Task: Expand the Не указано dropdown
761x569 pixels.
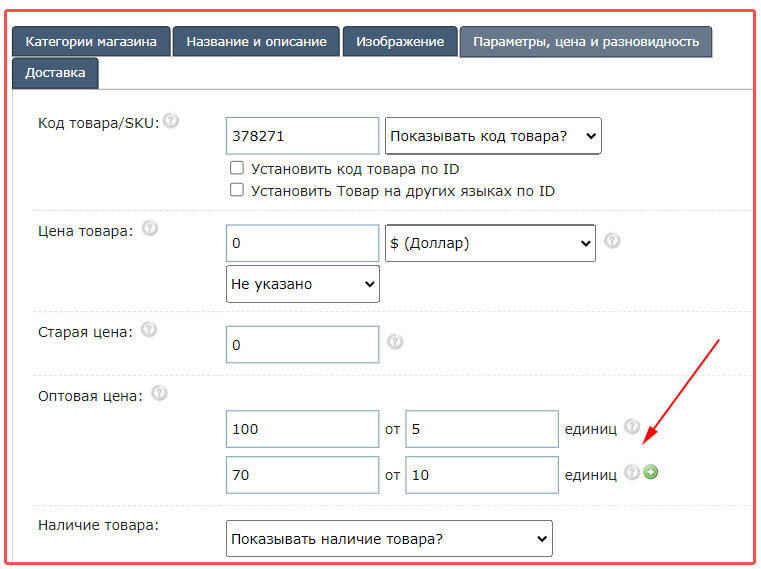Action: (303, 284)
